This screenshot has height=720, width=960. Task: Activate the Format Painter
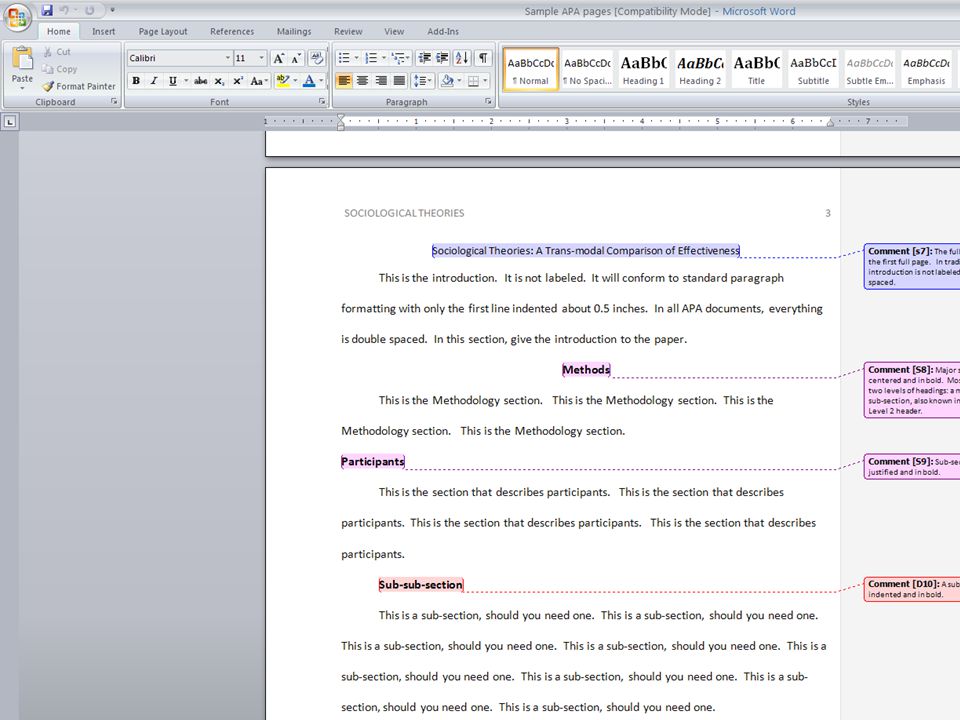click(79, 86)
